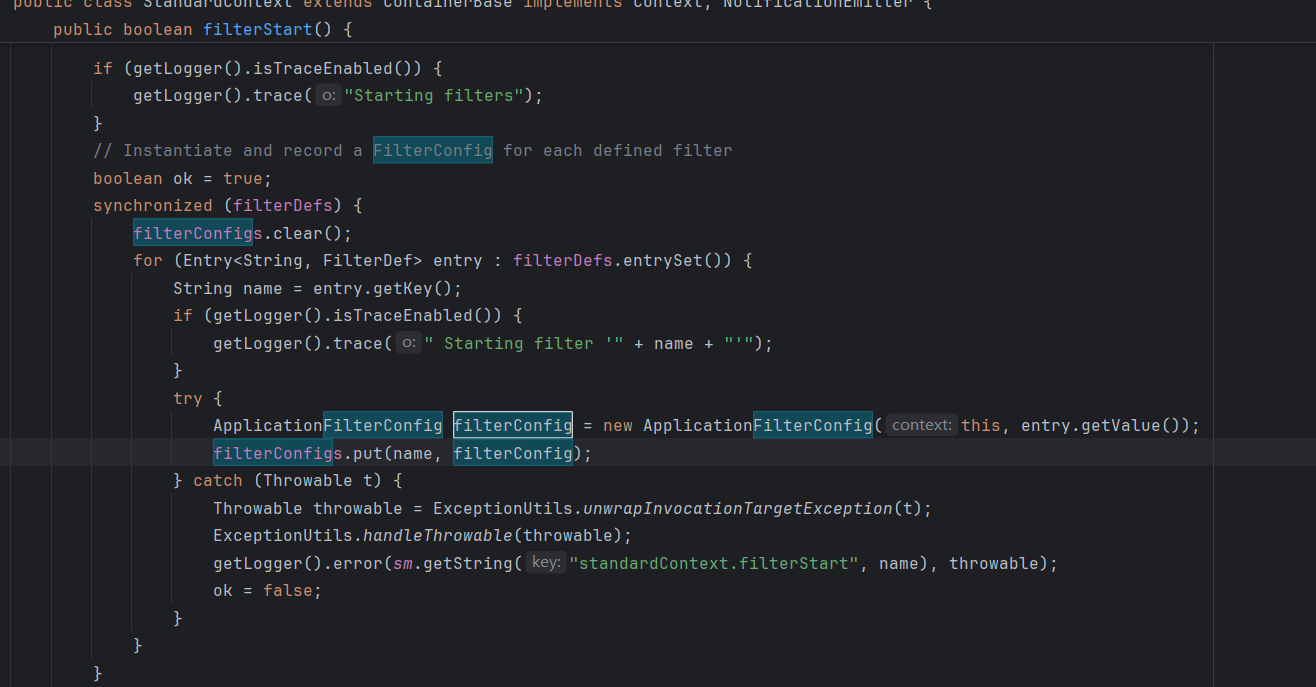Click the catch keyword

coord(217,480)
